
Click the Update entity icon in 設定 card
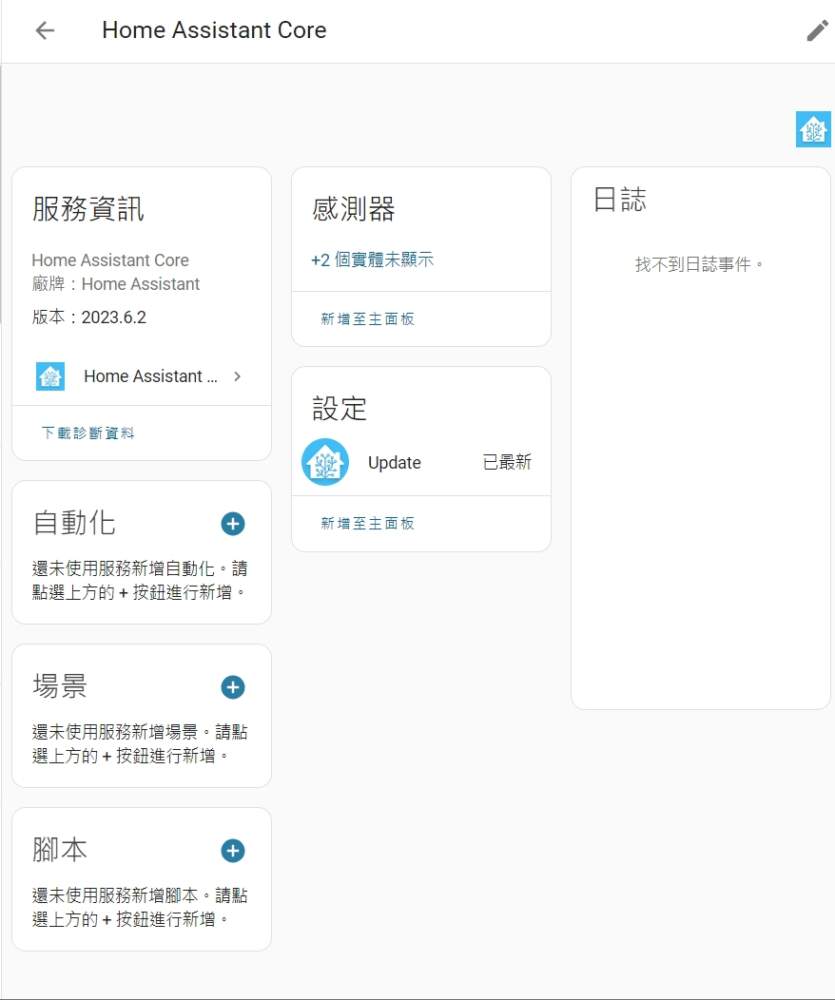[325, 462]
